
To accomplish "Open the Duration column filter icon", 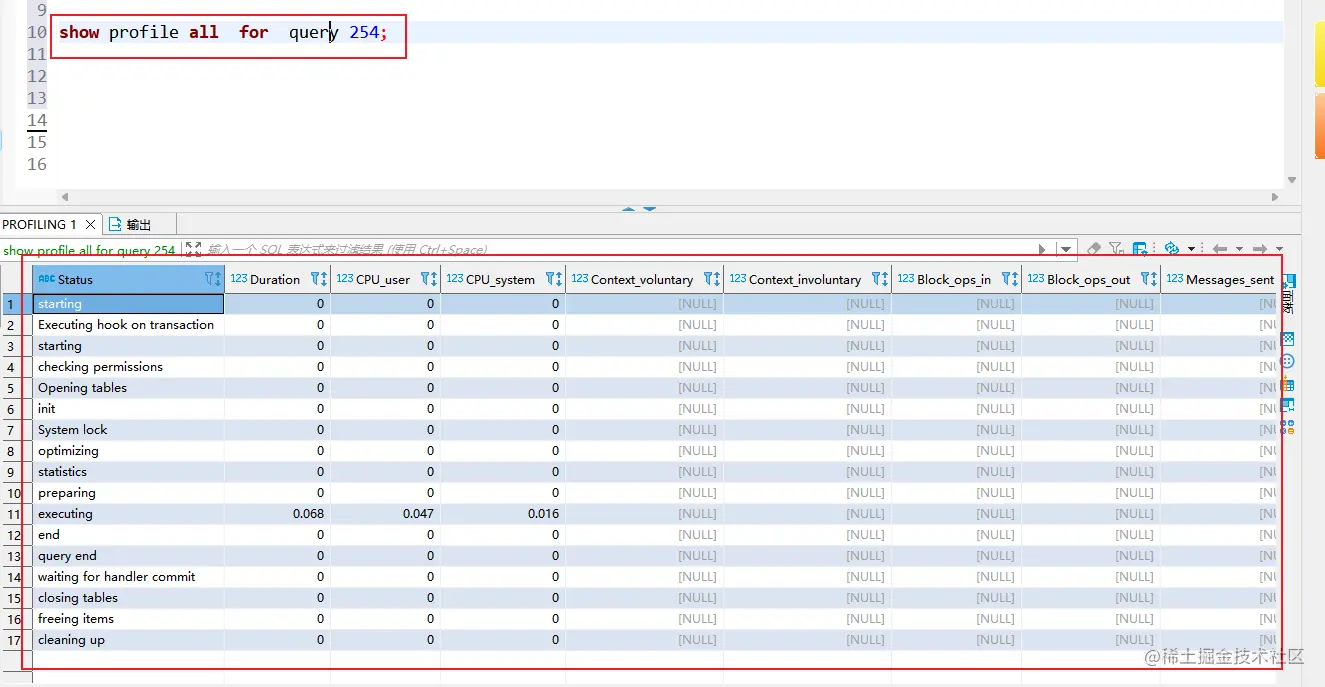I will (316, 279).
